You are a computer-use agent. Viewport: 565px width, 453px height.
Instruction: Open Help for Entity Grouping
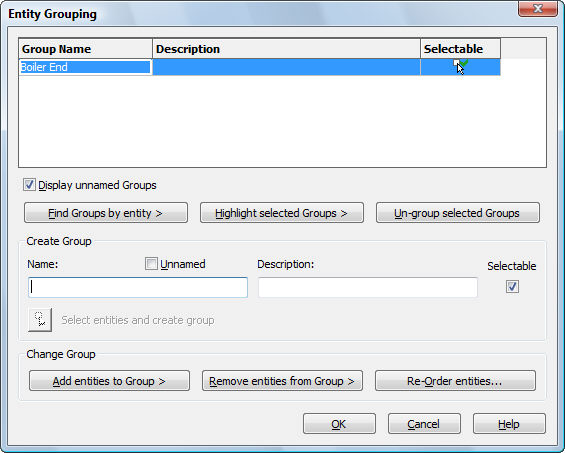pos(509,424)
